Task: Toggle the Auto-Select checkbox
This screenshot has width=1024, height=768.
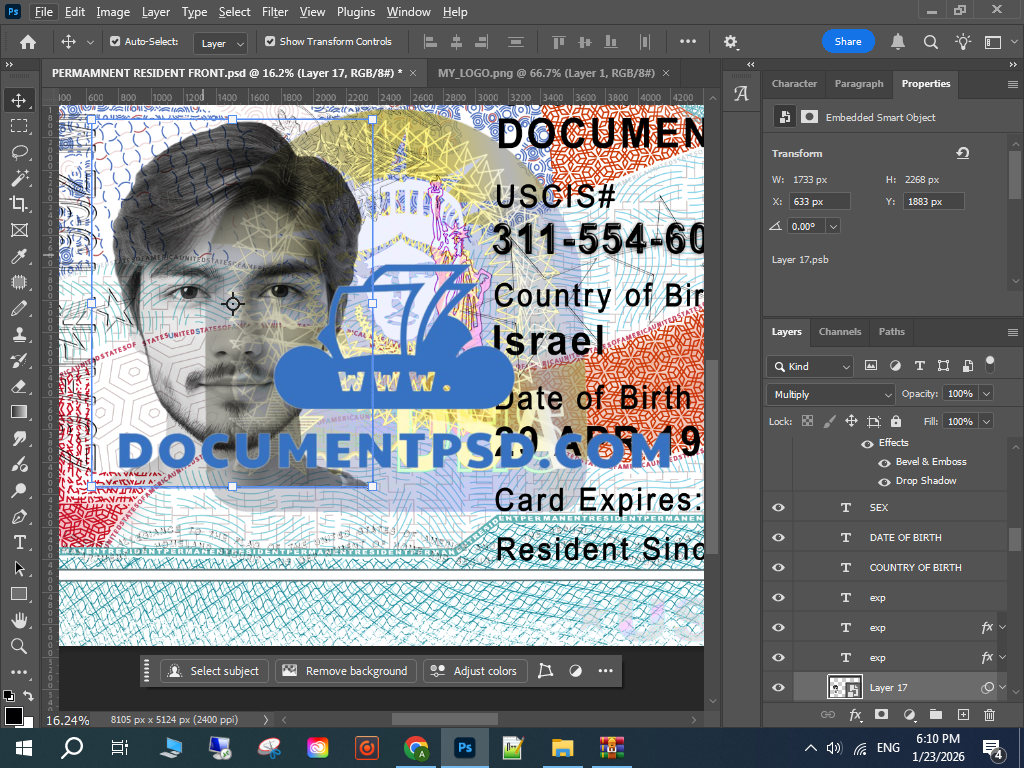Action: point(115,42)
